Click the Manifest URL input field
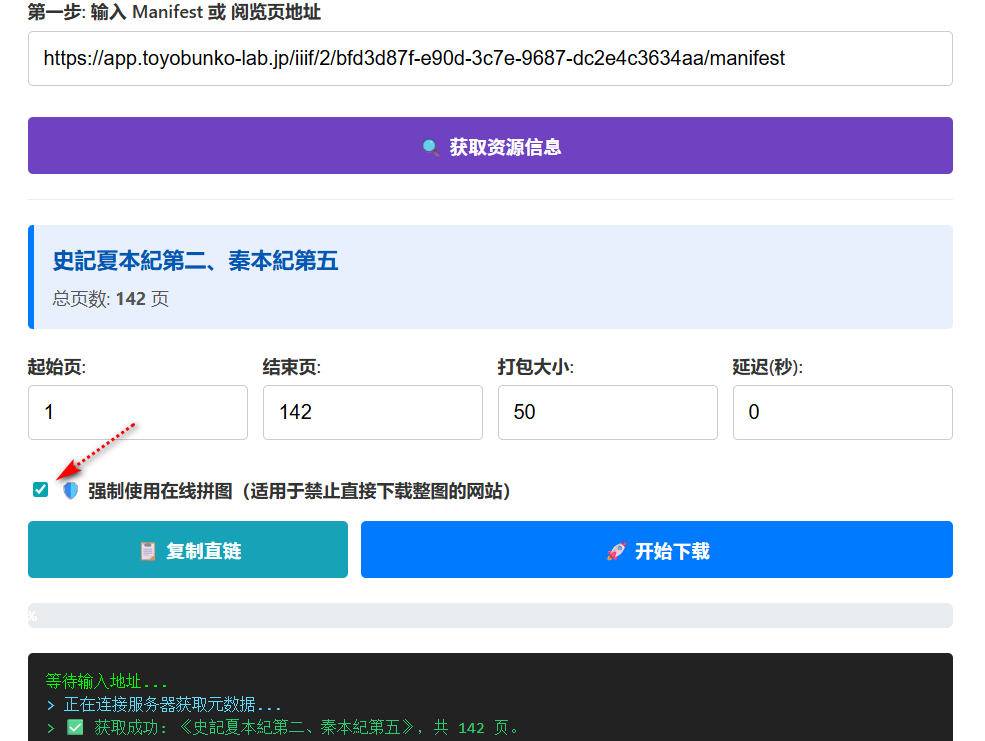985x741 pixels. [x=490, y=58]
